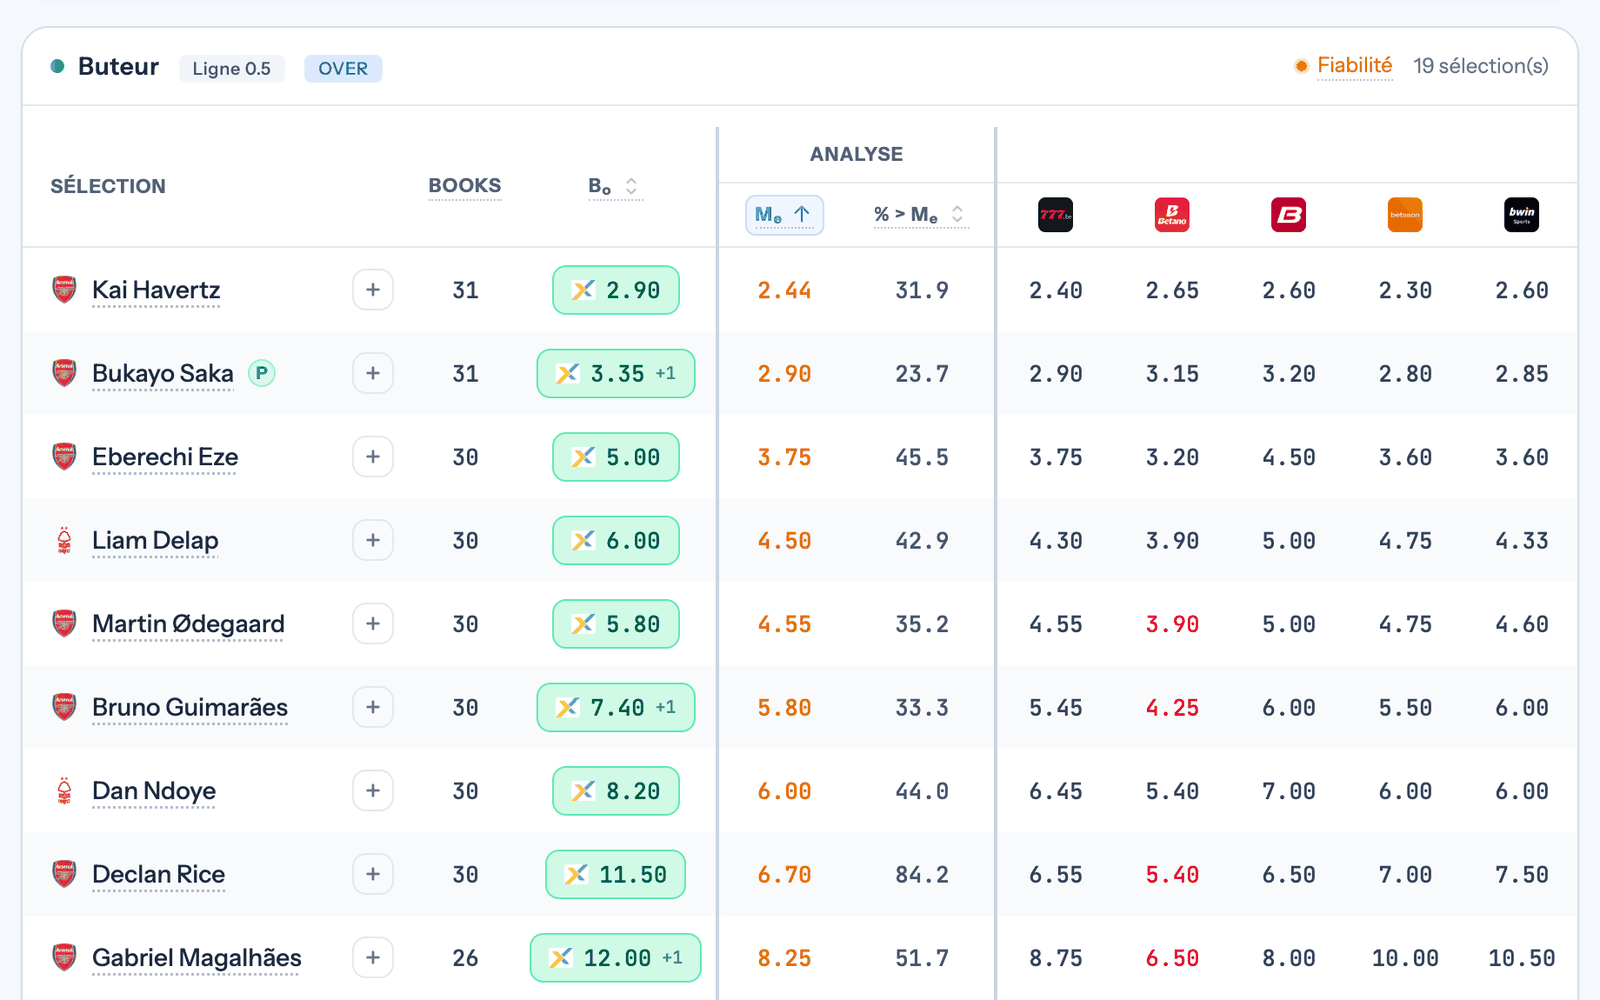Click best odds 8.20 for Dan Ndoye

tap(616, 791)
